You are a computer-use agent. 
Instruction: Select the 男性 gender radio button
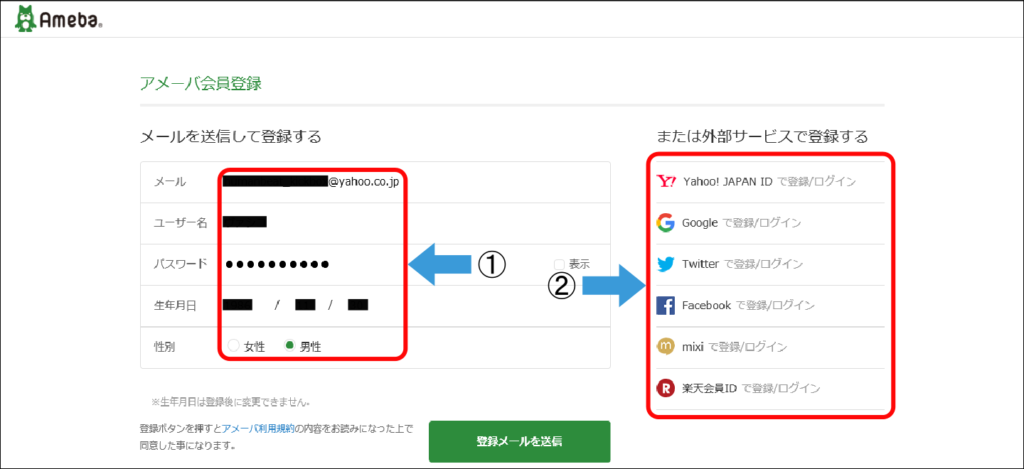click(290, 346)
